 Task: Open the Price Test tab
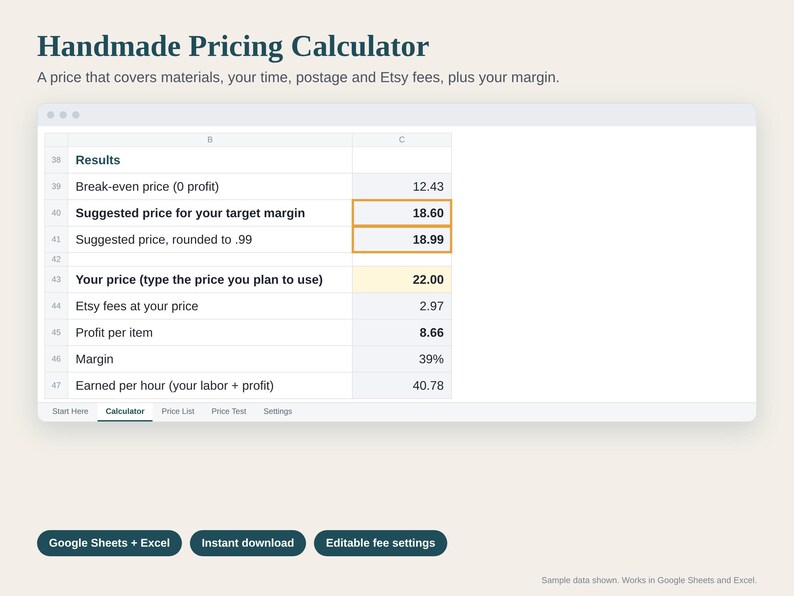(229, 411)
